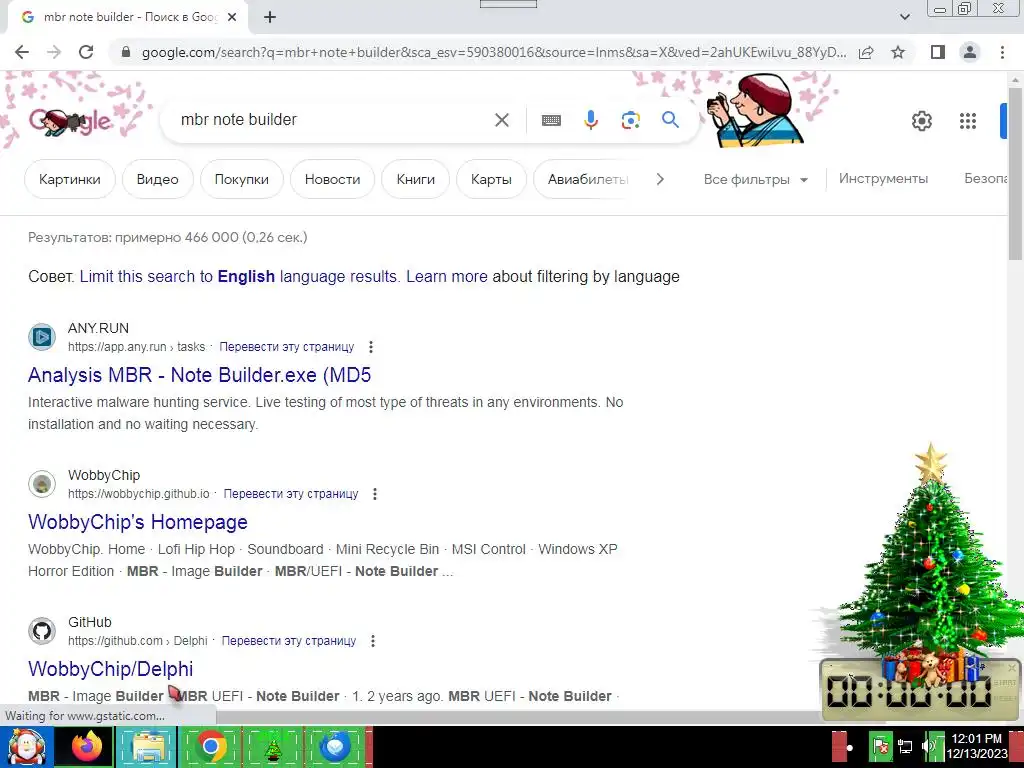Switch to the Видео filter
Viewport: 1024px width, 768px height.
click(x=157, y=179)
